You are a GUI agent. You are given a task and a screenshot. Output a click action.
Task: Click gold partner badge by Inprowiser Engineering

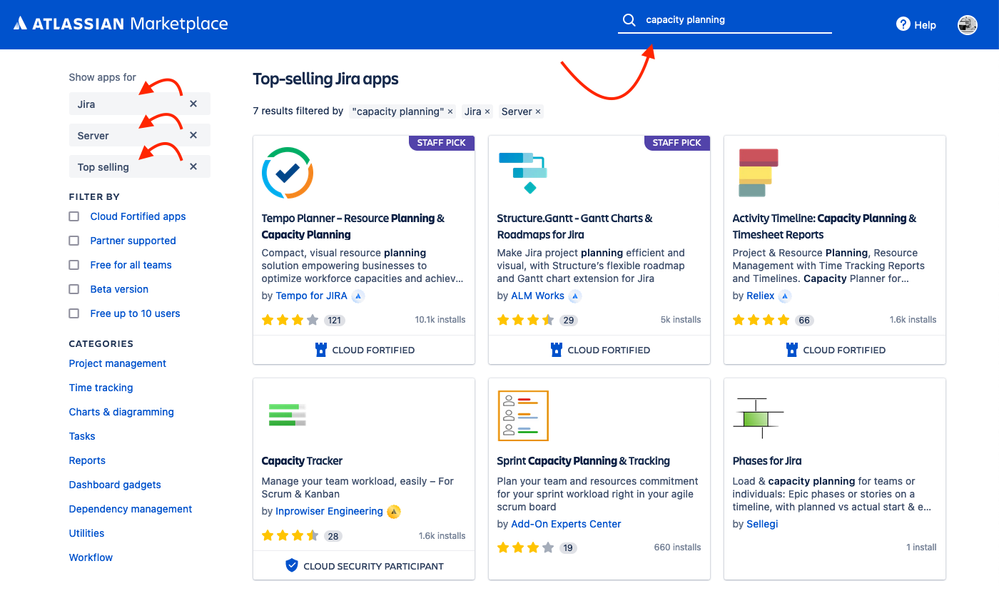coord(394,511)
